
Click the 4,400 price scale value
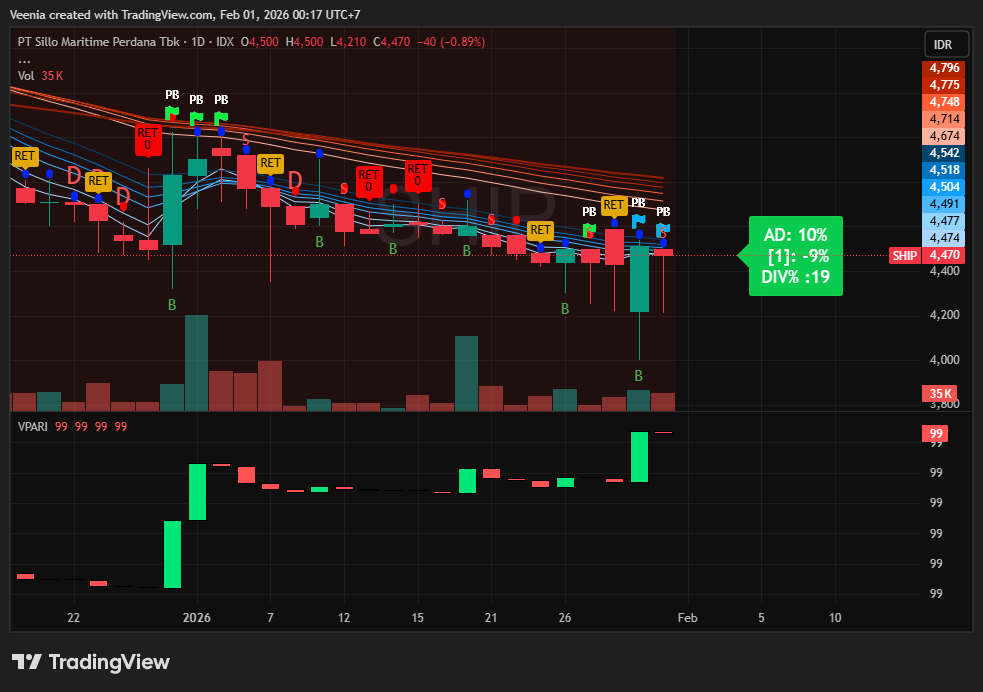944,271
